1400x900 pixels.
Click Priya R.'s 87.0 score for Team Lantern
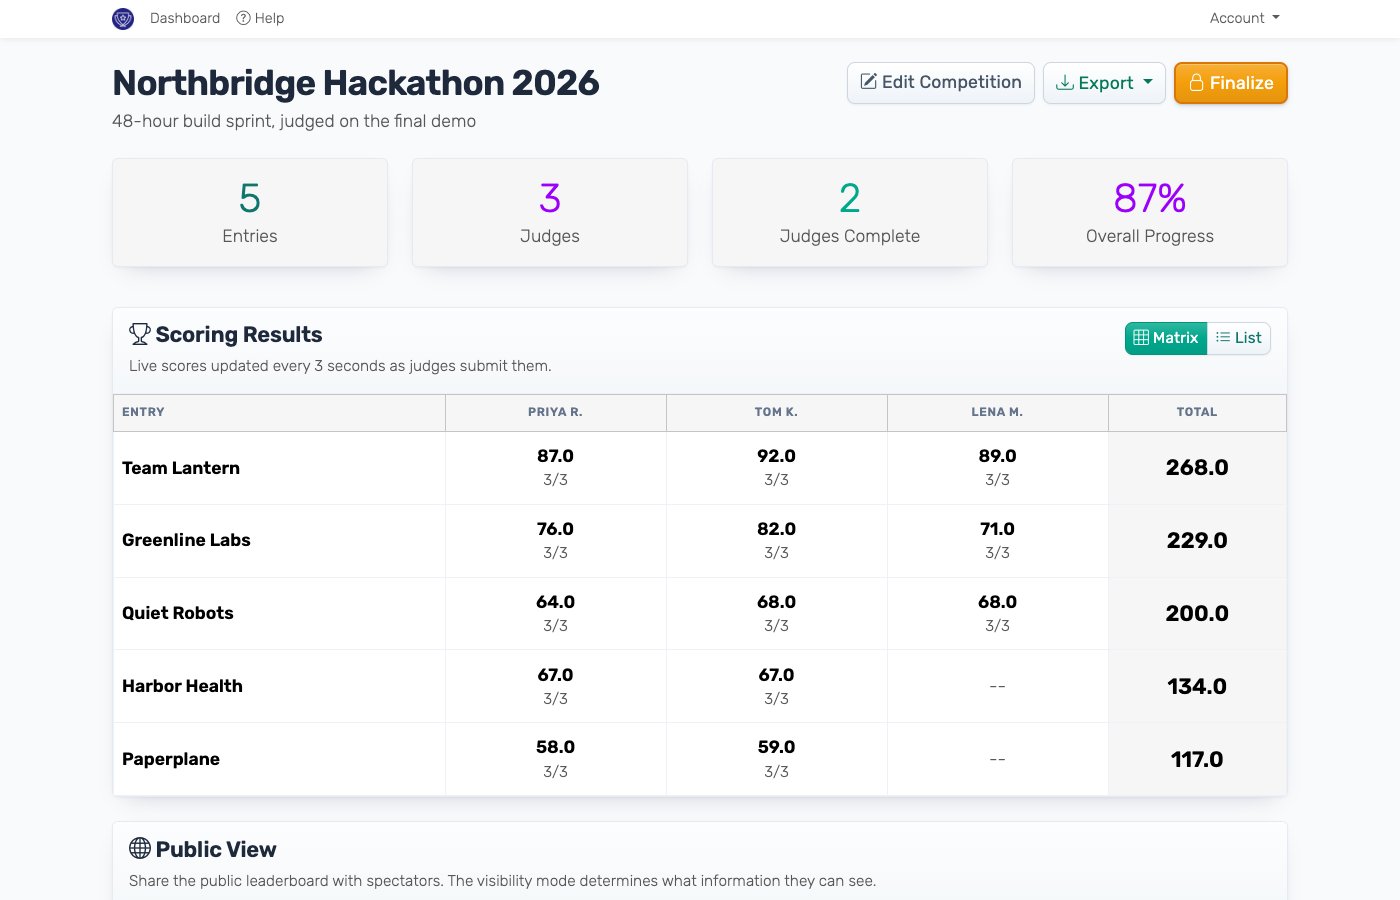click(x=556, y=456)
